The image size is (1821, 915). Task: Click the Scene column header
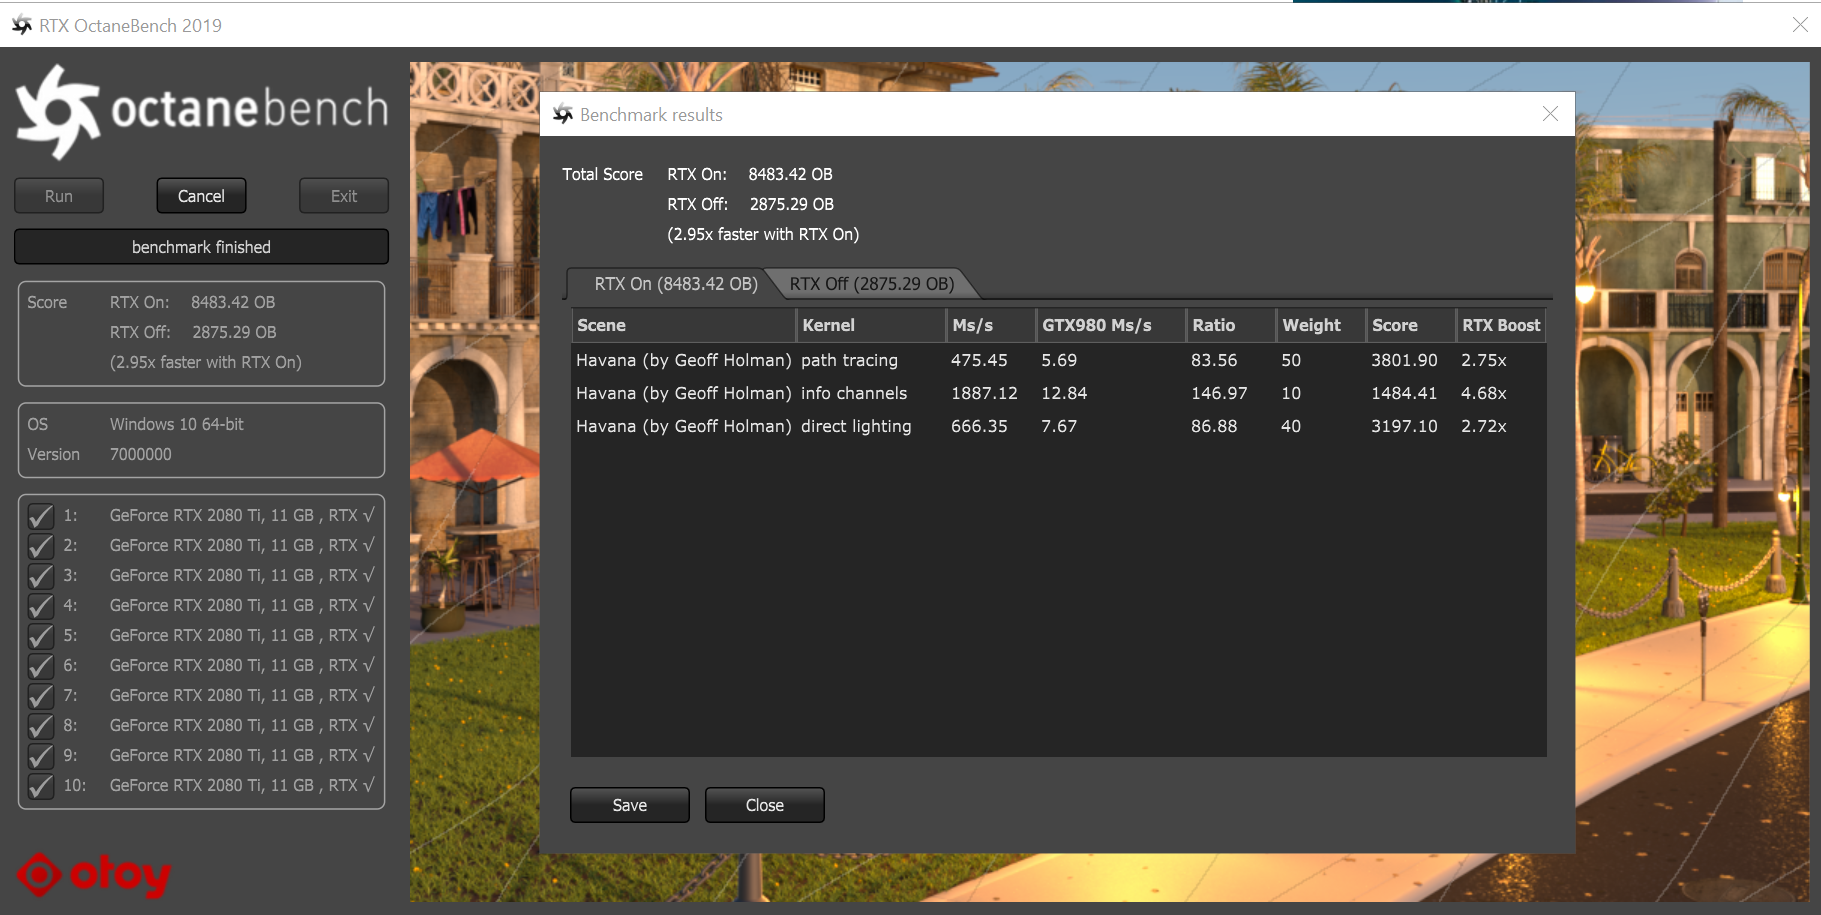tap(683, 325)
